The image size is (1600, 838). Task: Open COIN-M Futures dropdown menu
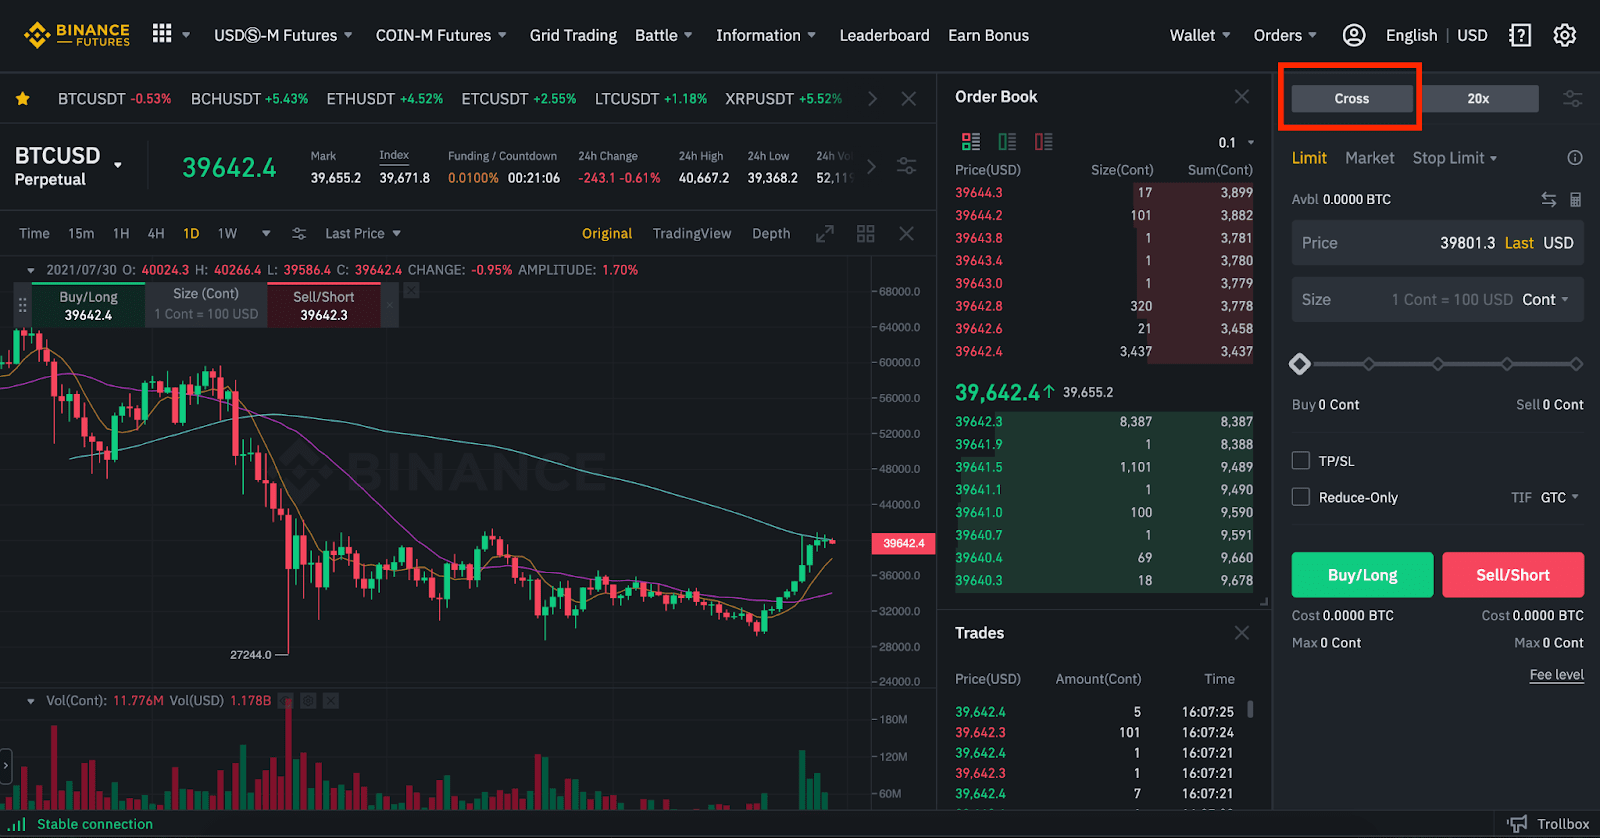coord(441,35)
